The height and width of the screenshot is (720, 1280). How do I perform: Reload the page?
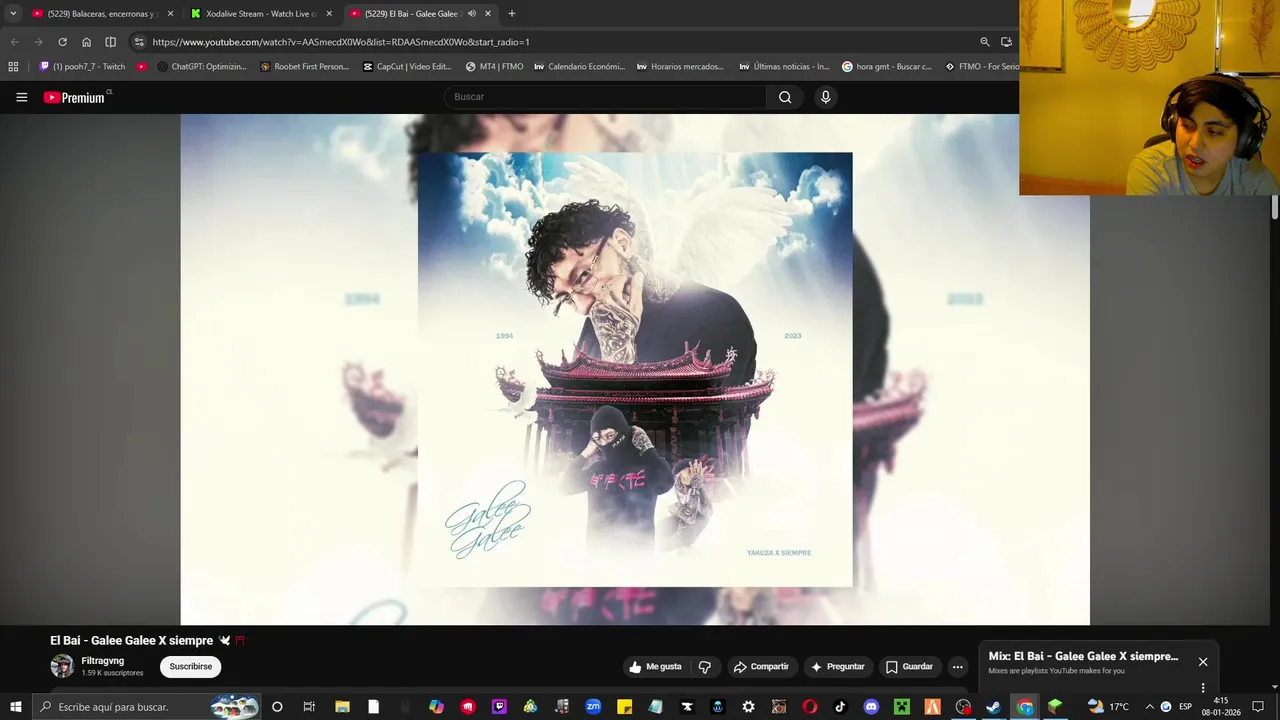click(62, 42)
